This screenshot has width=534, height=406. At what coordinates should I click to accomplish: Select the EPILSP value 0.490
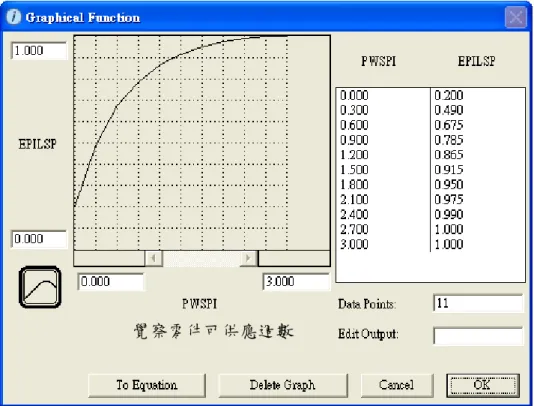[449, 110]
